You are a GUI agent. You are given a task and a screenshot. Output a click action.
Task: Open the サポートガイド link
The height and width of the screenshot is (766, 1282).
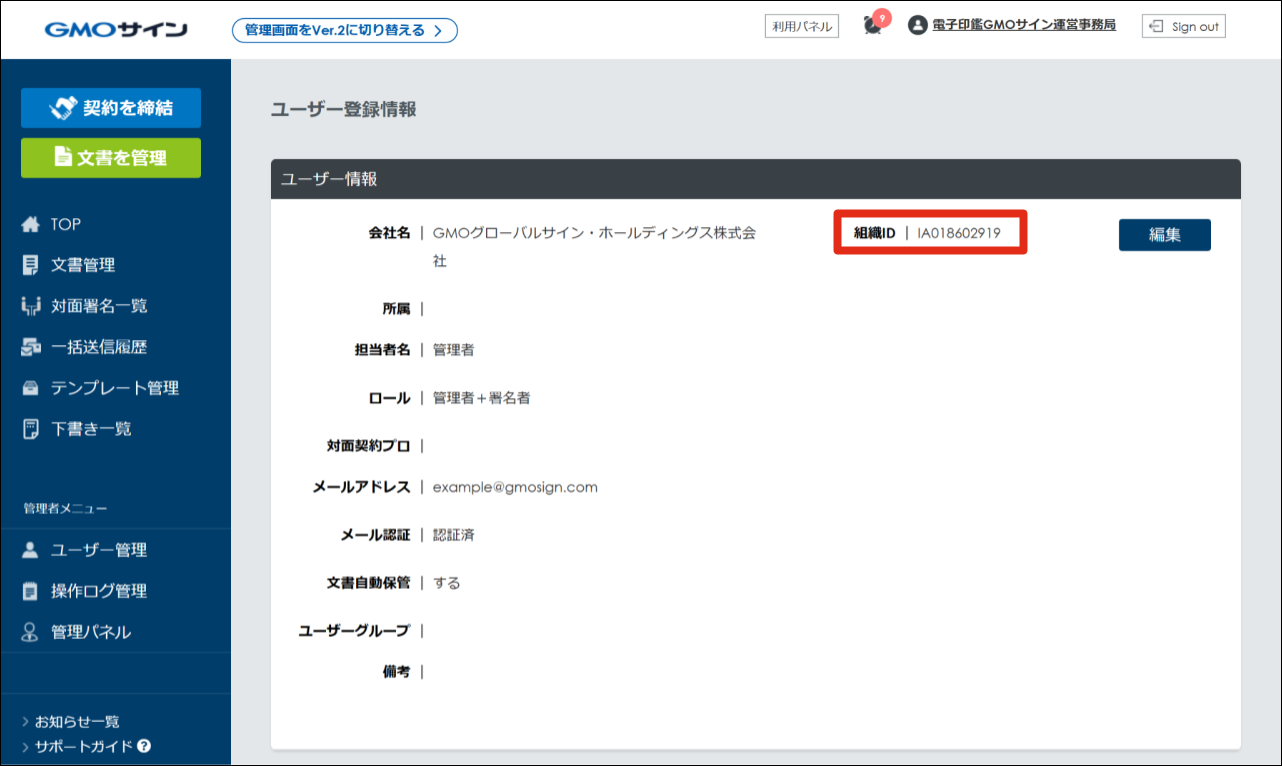click(83, 746)
